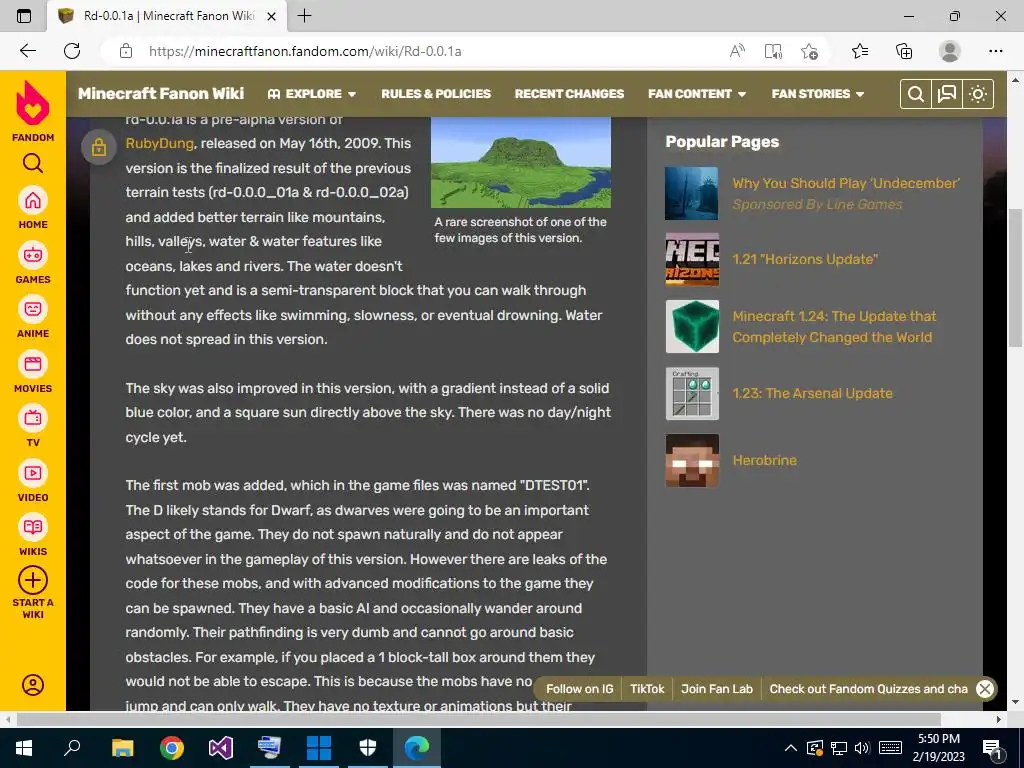The image size is (1024, 768).
Task: Open the notification center icon
Action: [x=993, y=748]
